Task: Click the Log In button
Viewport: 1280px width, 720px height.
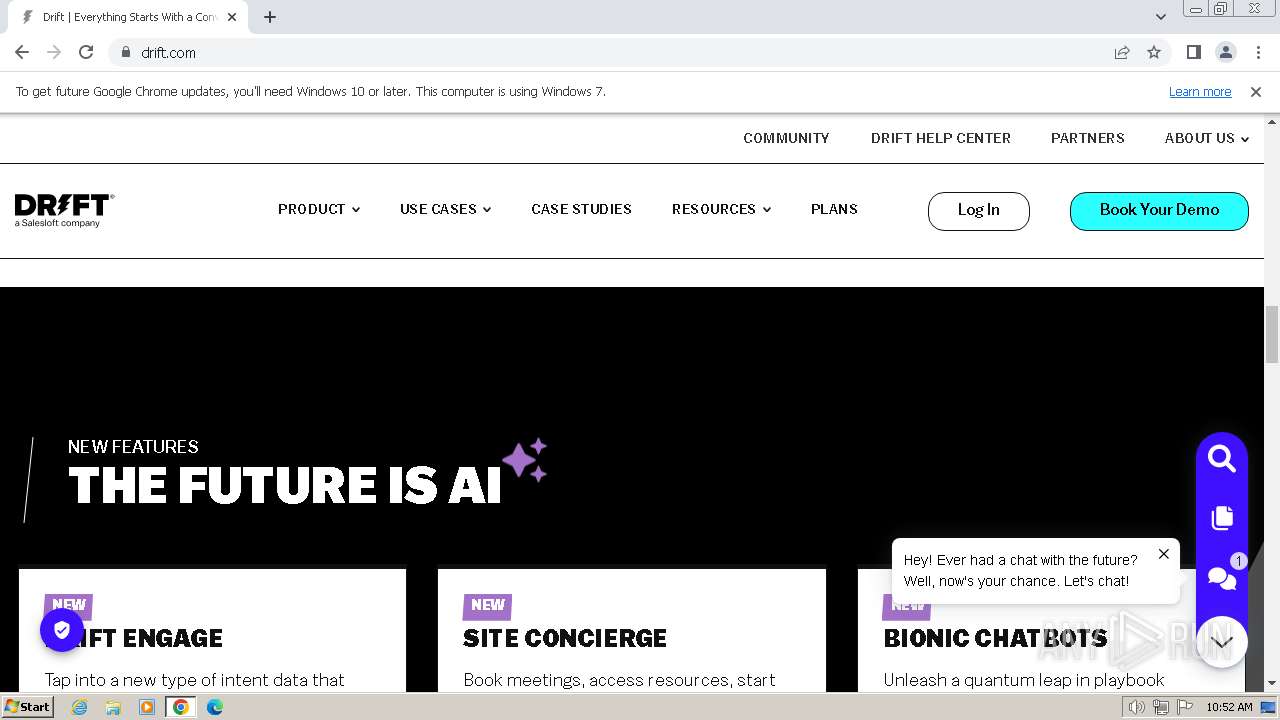Action: 978,211
